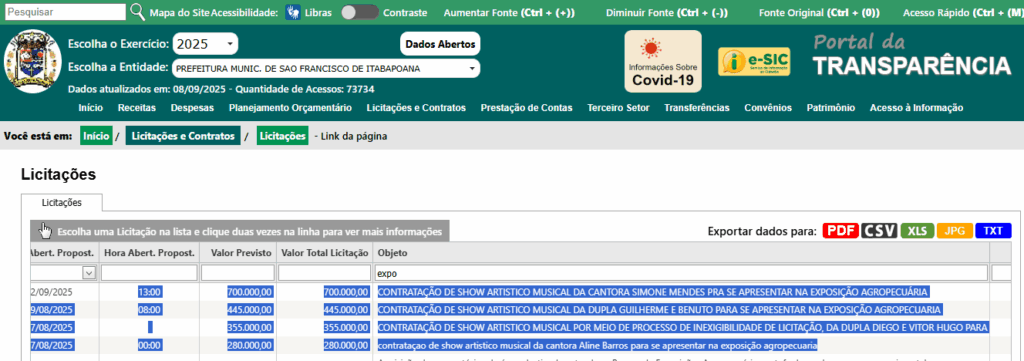The image size is (1024, 361).
Task: Click the Valor Total Licitação filter field
Action: (x=325, y=273)
